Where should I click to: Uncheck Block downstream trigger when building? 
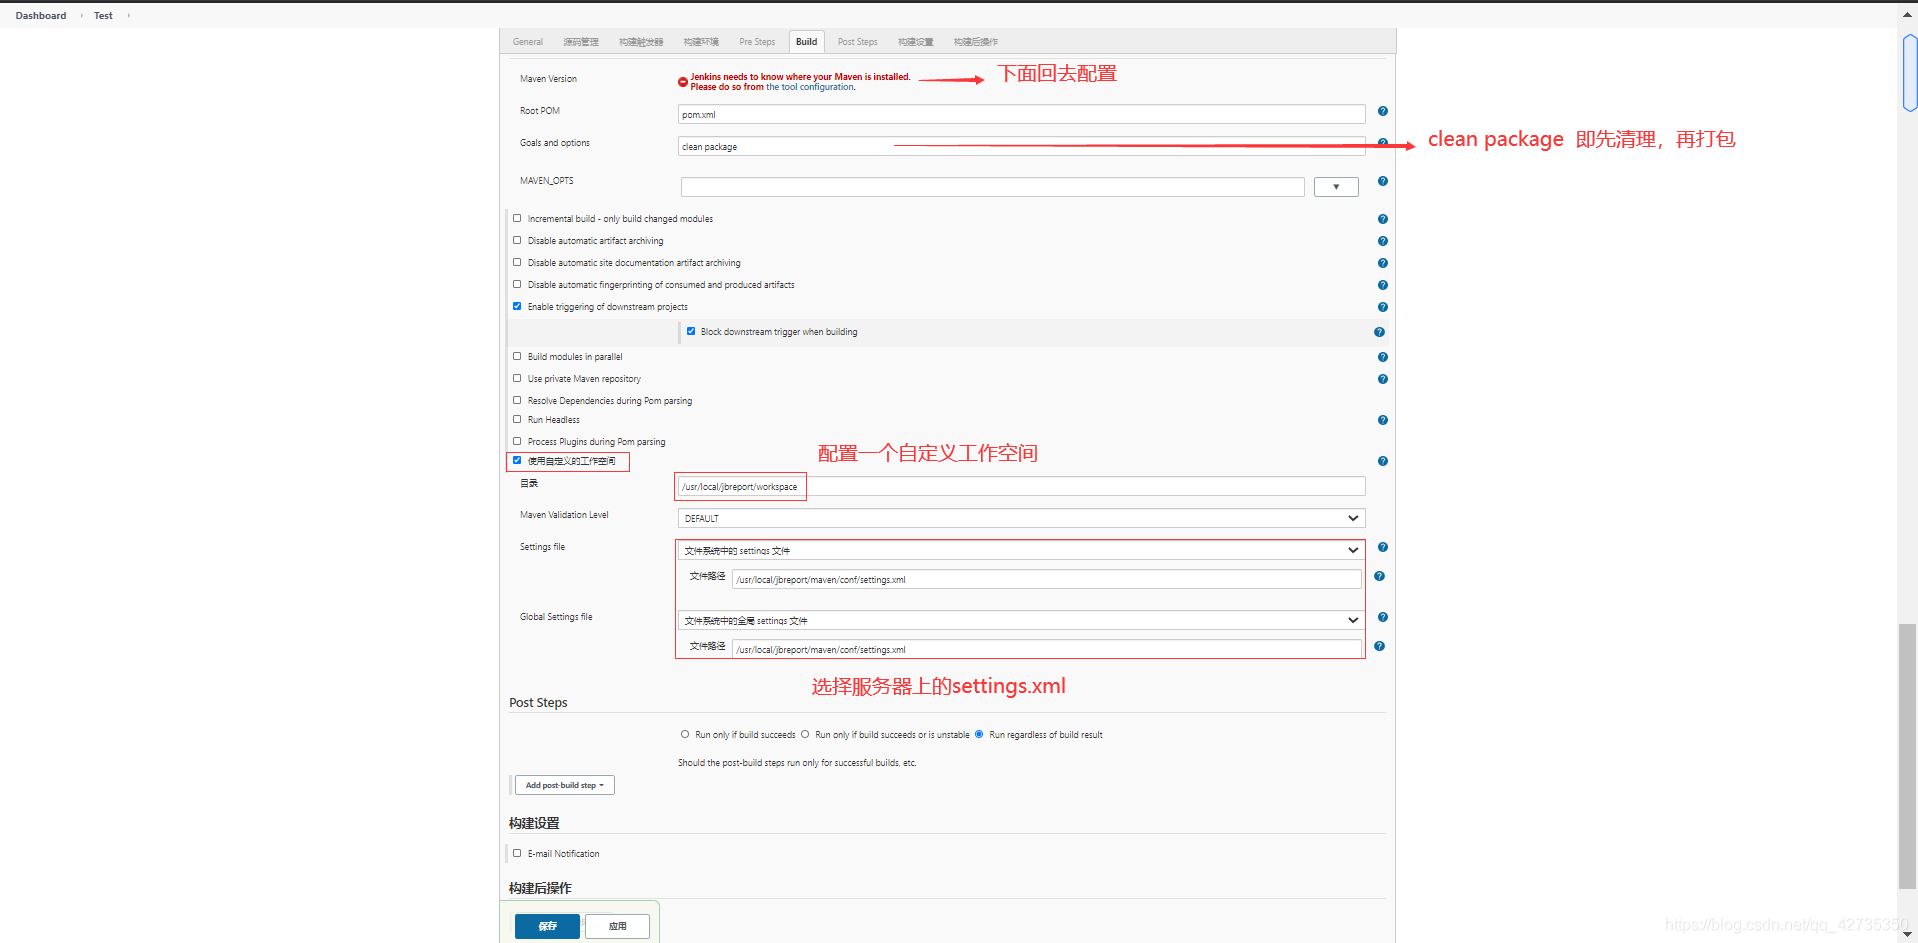point(691,331)
